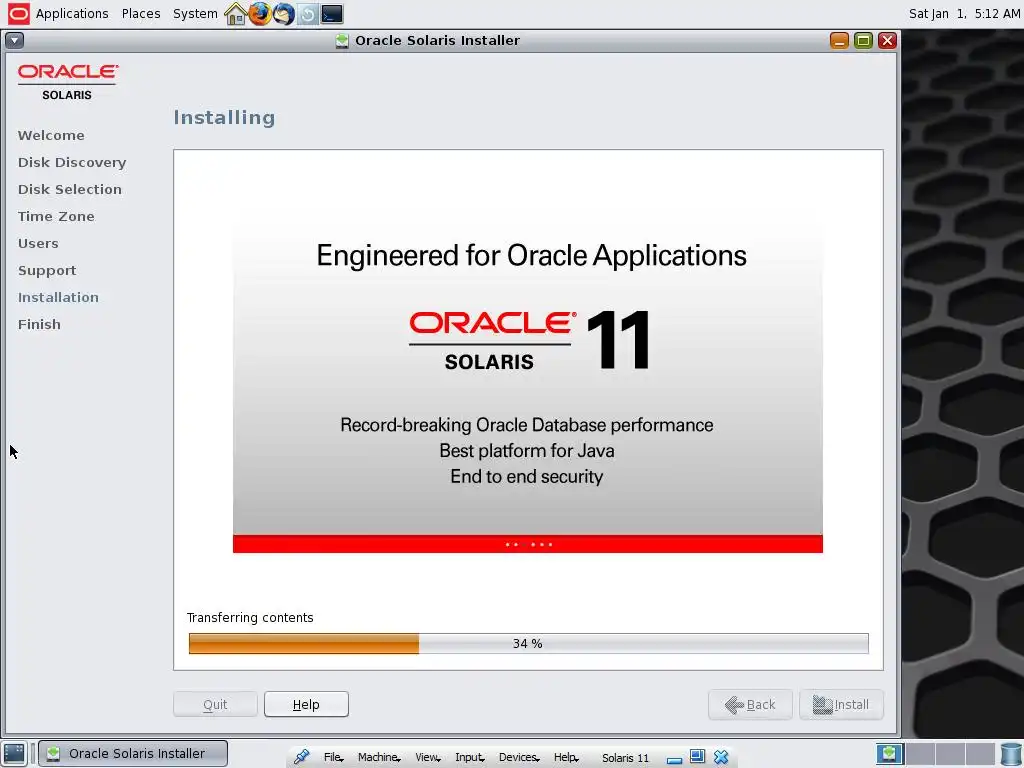Click the Welcome step in sidebar

pyautogui.click(x=51, y=135)
